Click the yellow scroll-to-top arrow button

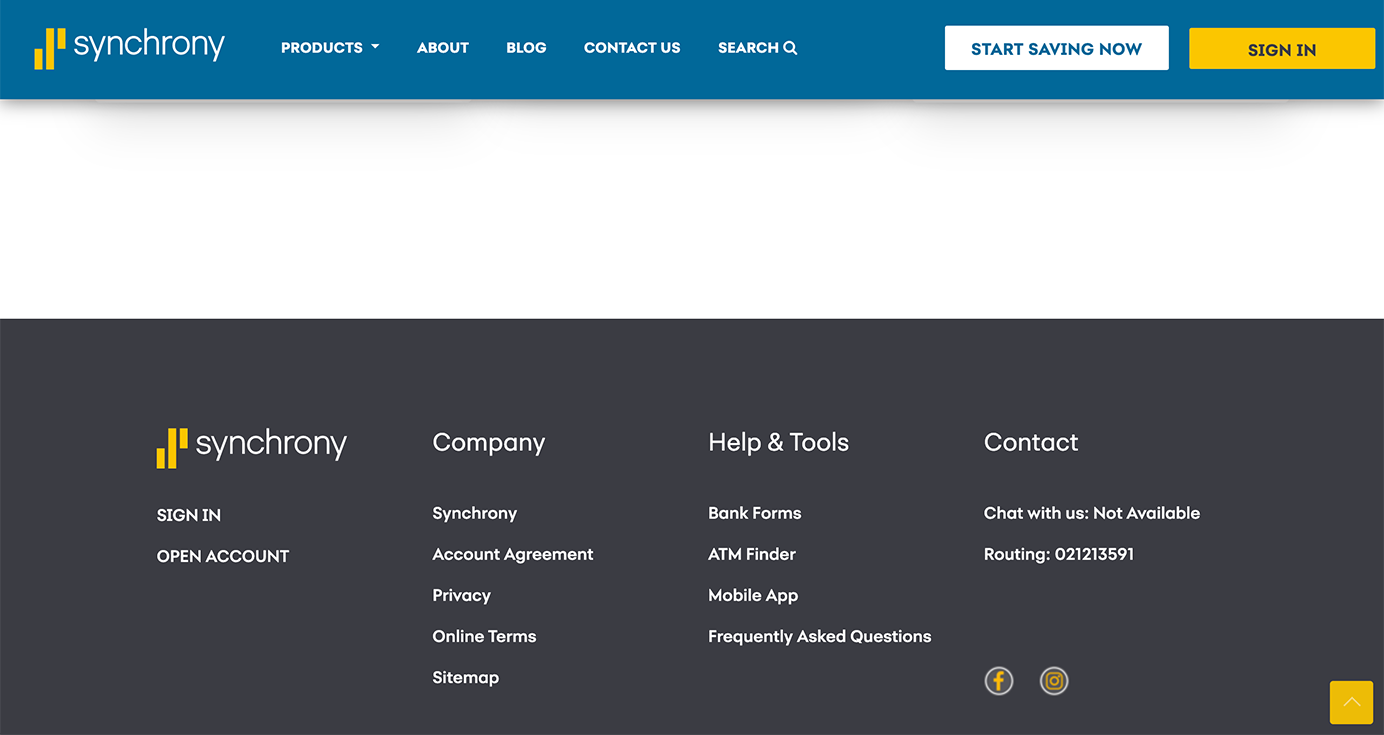click(x=1351, y=702)
